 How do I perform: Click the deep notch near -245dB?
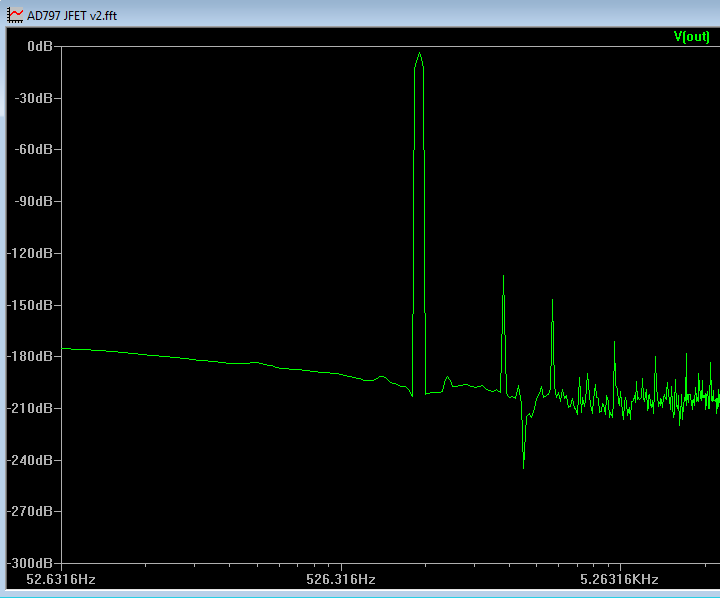(x=523, y=467)
